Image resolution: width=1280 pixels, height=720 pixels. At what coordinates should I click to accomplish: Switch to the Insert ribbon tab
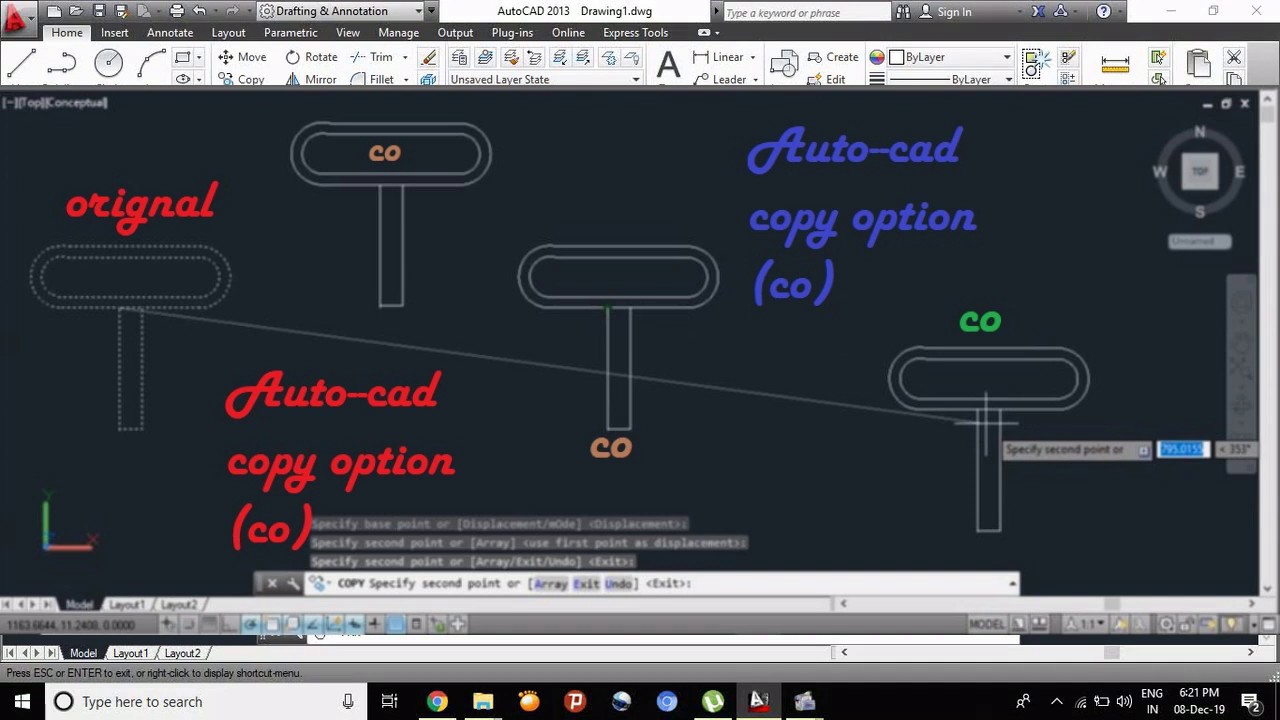[114, 33]
